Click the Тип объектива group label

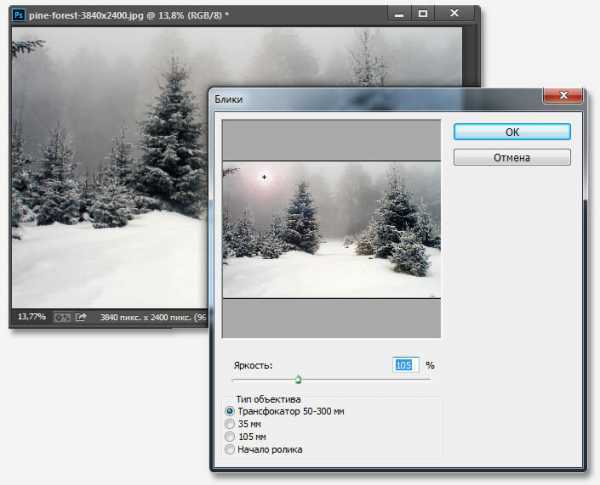click(268, 399)
